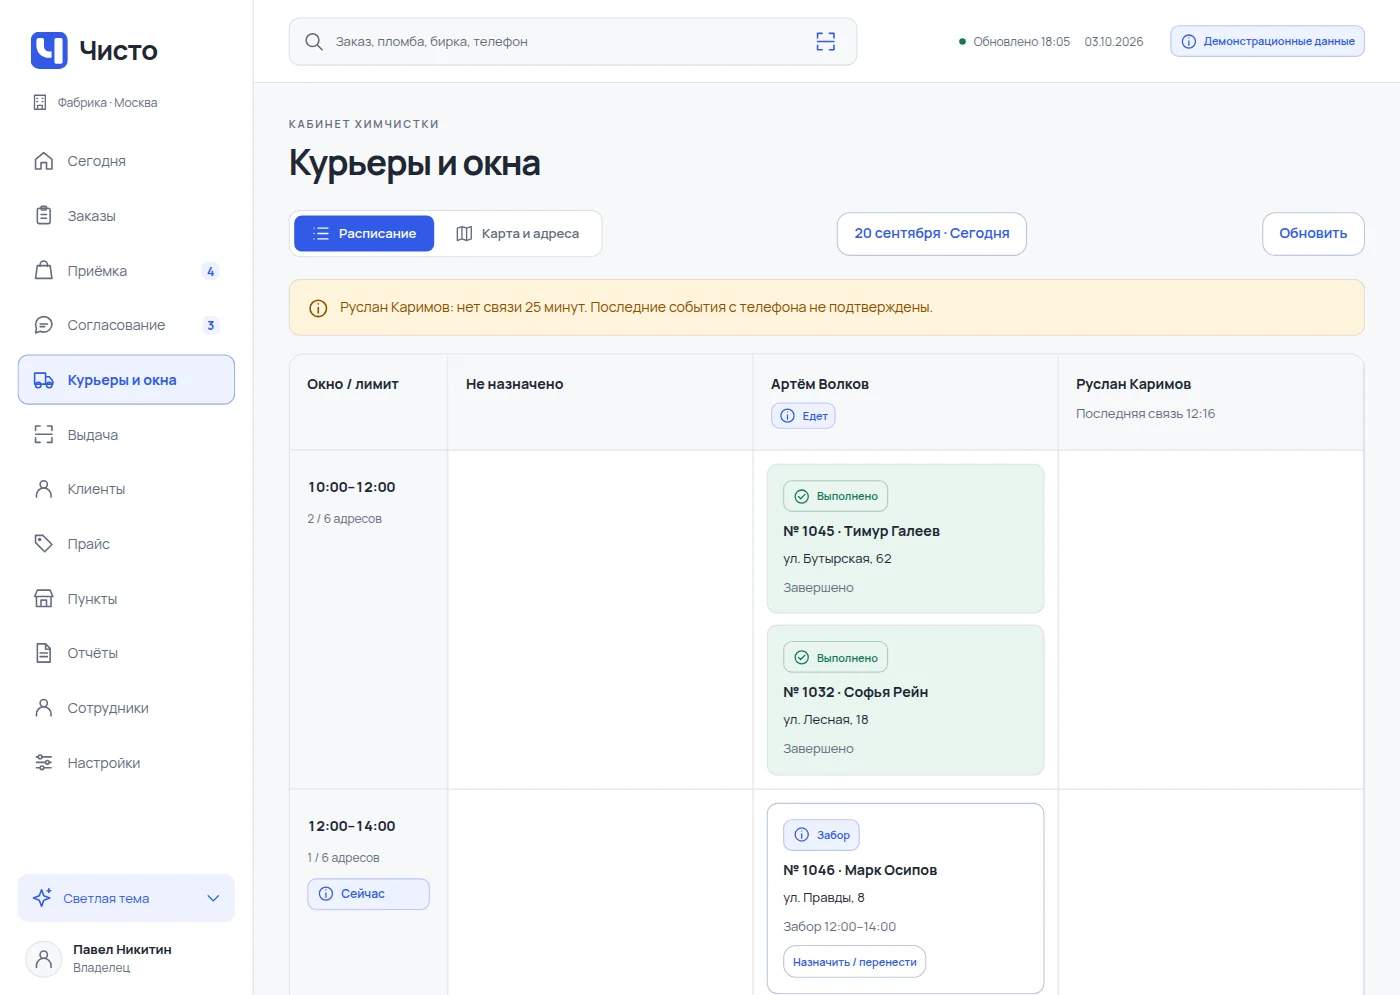
Task: Click Последняя связь 12:16 text
Action: point(1145,414)
